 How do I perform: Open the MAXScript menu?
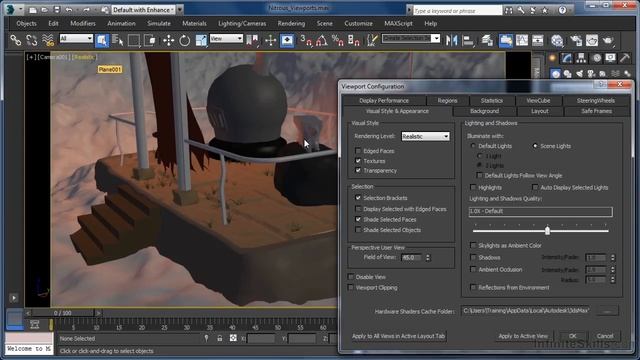pos(398,23)
